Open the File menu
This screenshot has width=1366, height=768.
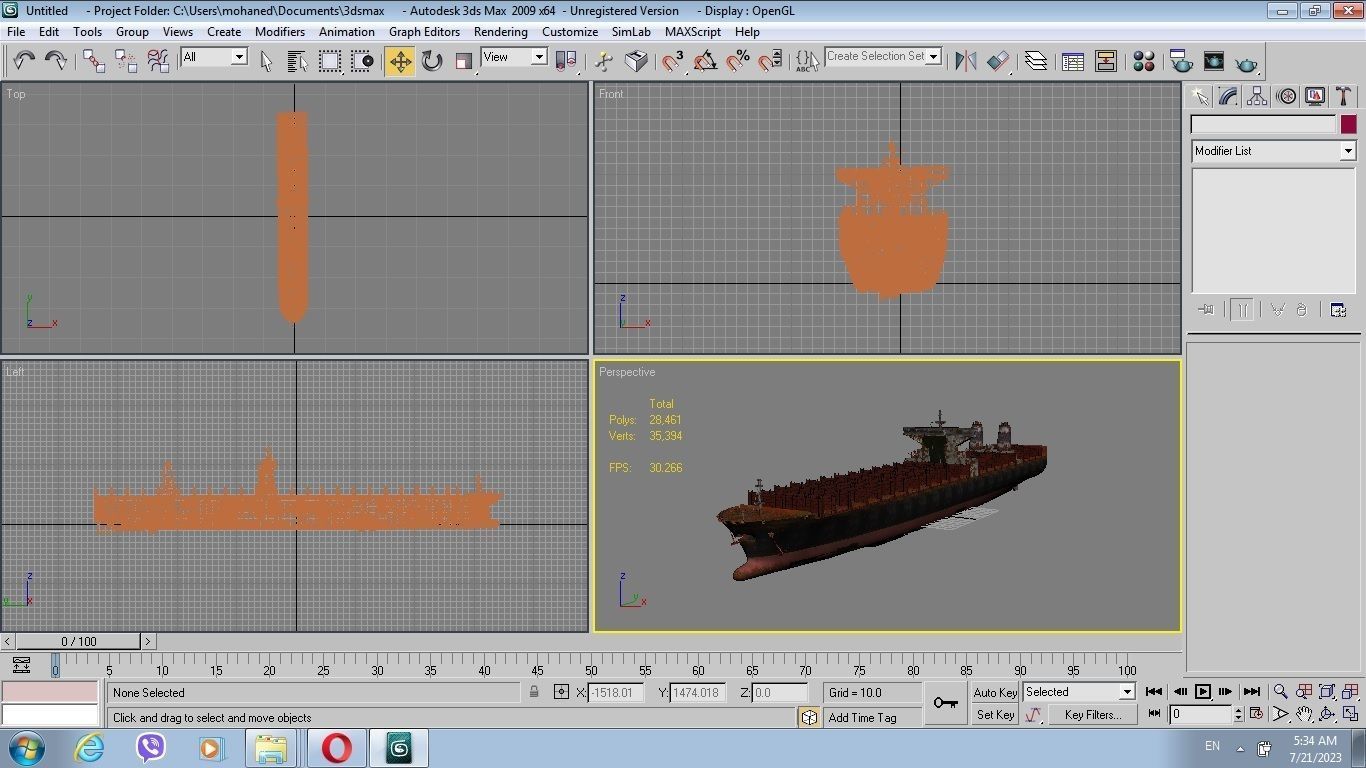(x=16, y=32)
